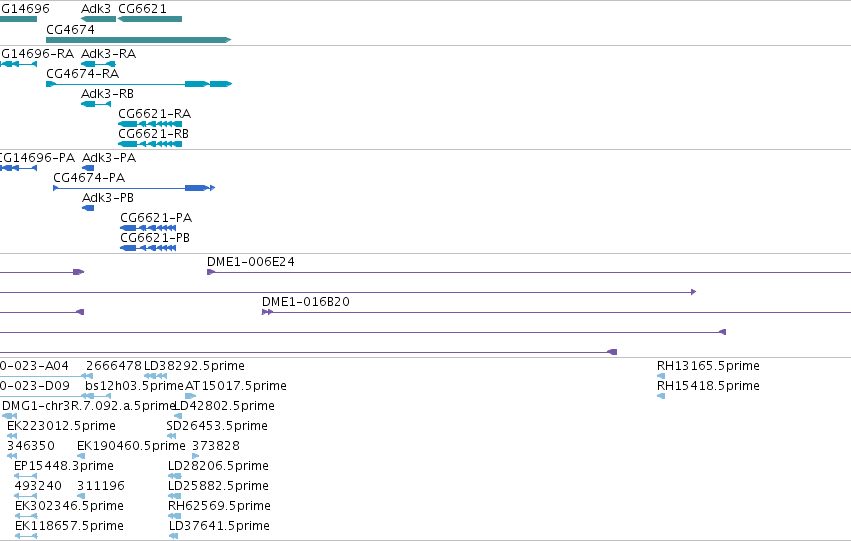Click the CG4674-PA protein glyph
The height and width of the screenshot is (541, 851).
pyautogui.click(x=134, y=188)
